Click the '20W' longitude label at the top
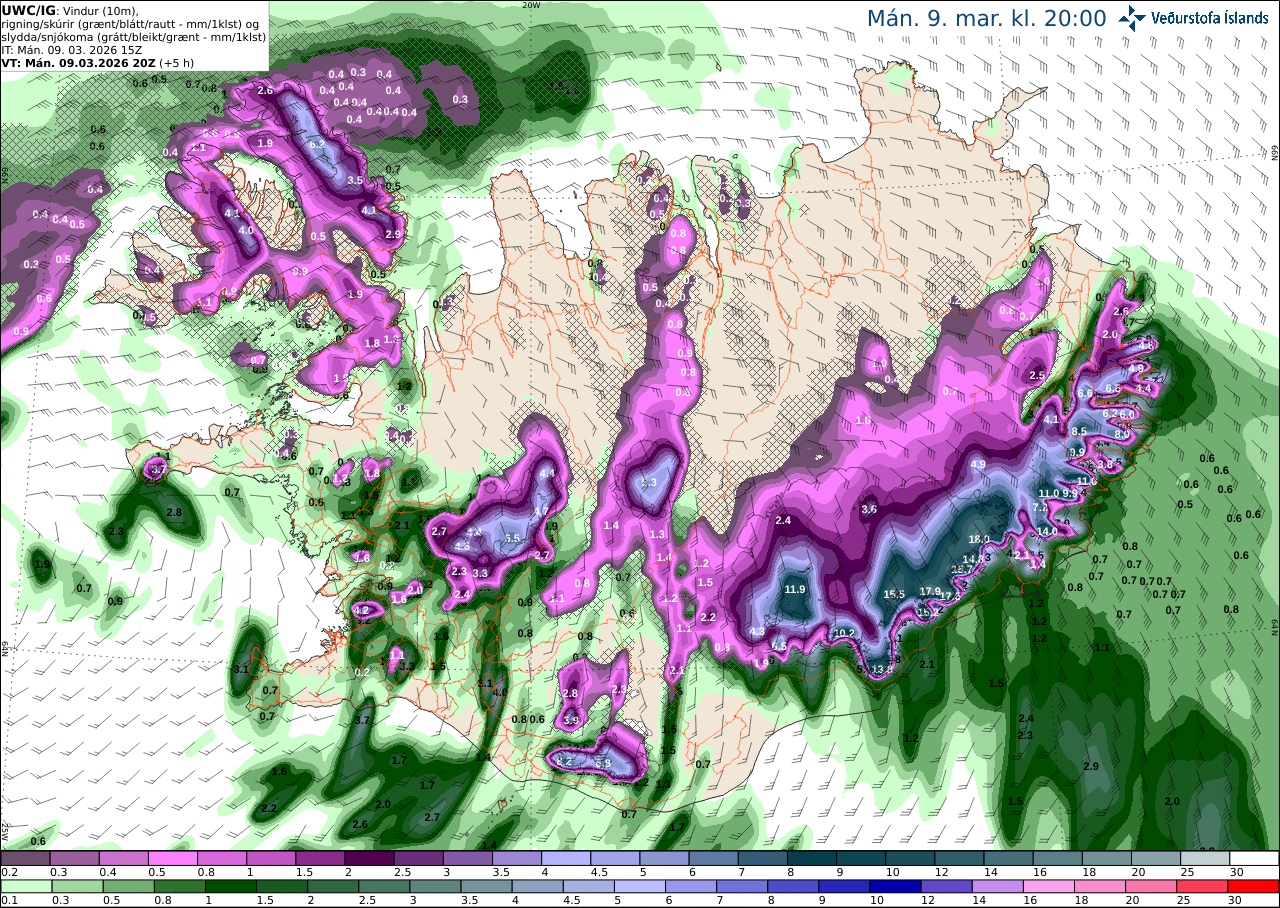The height and width of the screenshot is (908, 1280). point(531,5)
